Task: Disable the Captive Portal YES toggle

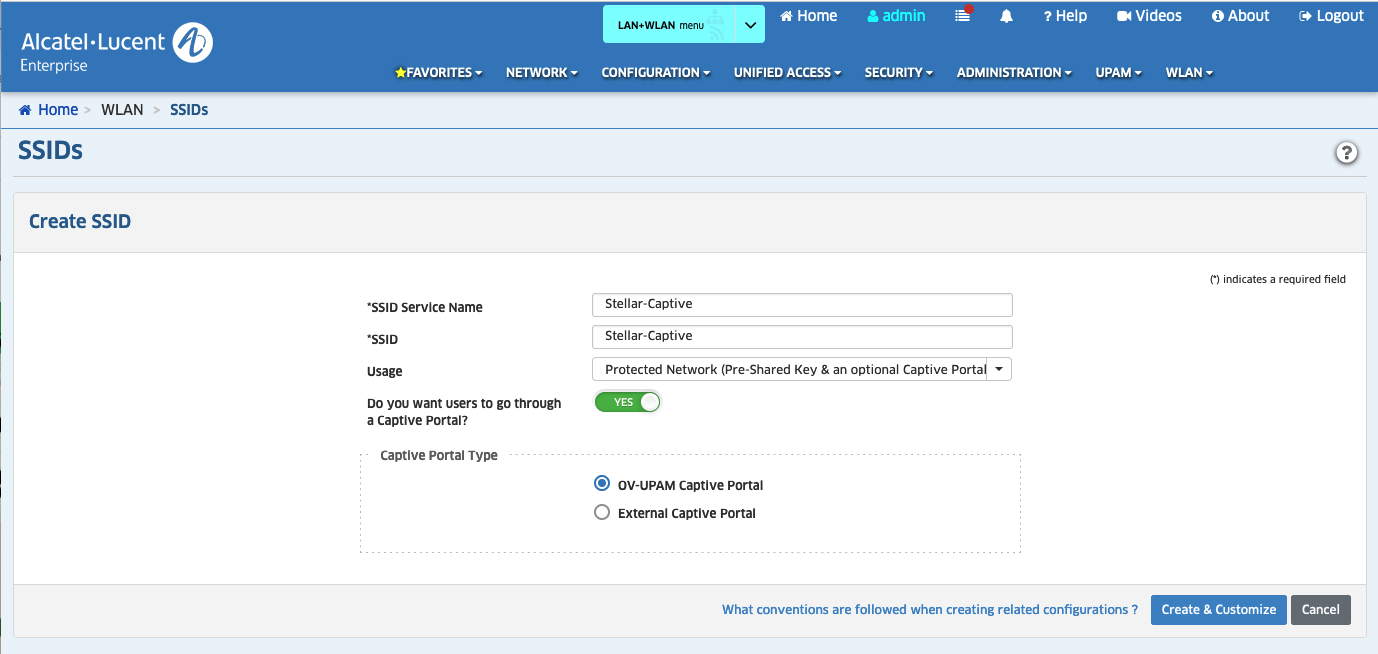Action: coord(628,402)
